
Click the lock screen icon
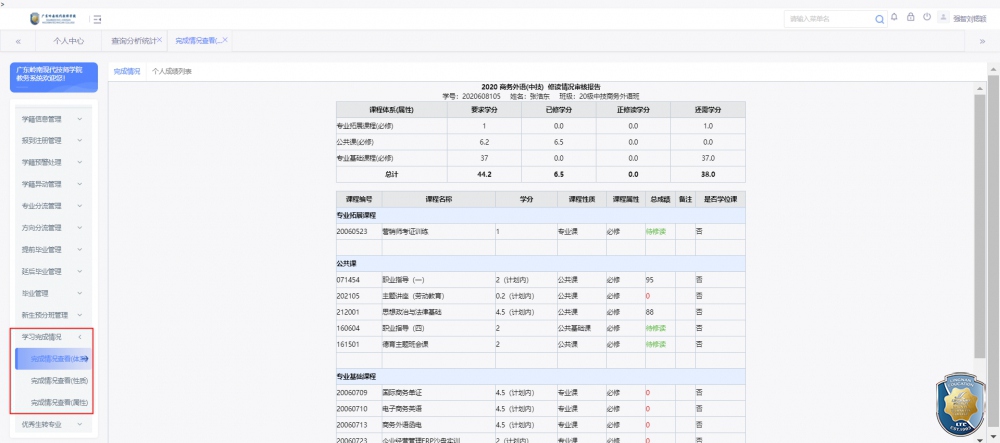[x=911, y=17]
